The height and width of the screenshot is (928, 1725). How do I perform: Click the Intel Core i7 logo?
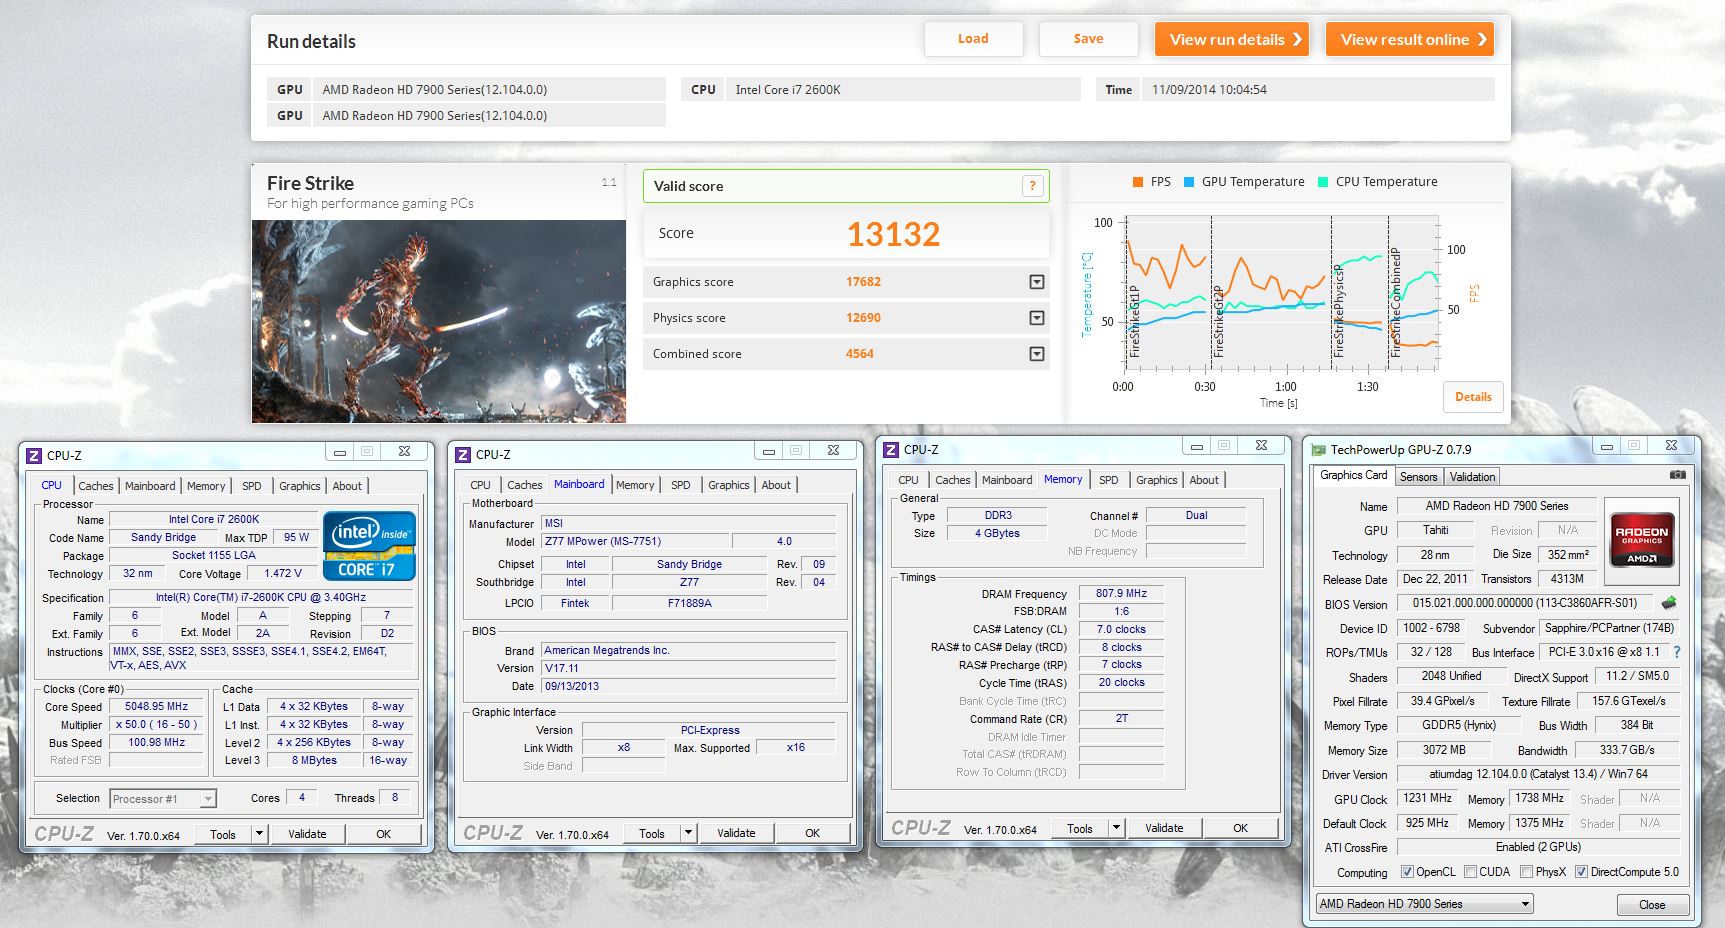click(x=369, y=545)
